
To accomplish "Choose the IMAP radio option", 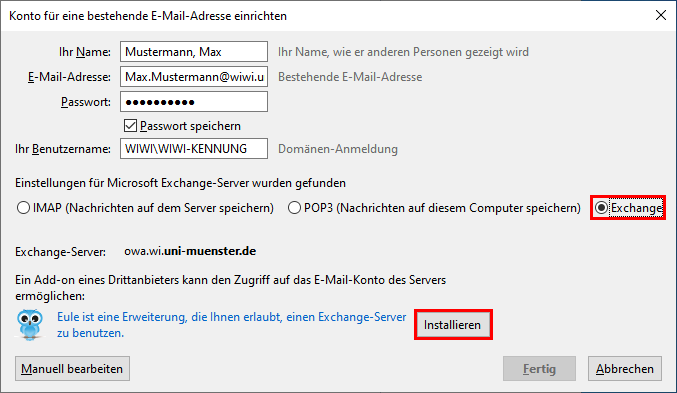I will [x=23, y=208].
